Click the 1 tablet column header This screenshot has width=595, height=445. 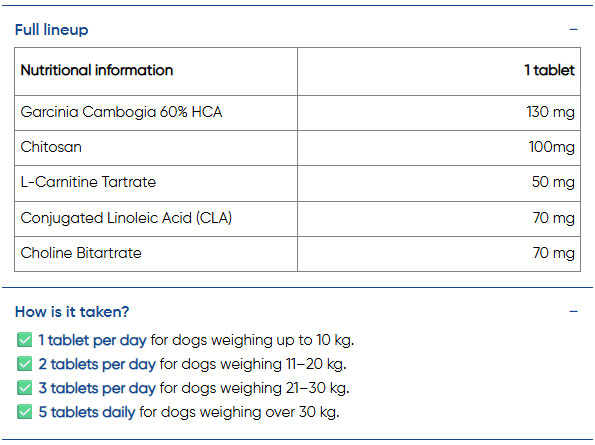tap(439, 71)
